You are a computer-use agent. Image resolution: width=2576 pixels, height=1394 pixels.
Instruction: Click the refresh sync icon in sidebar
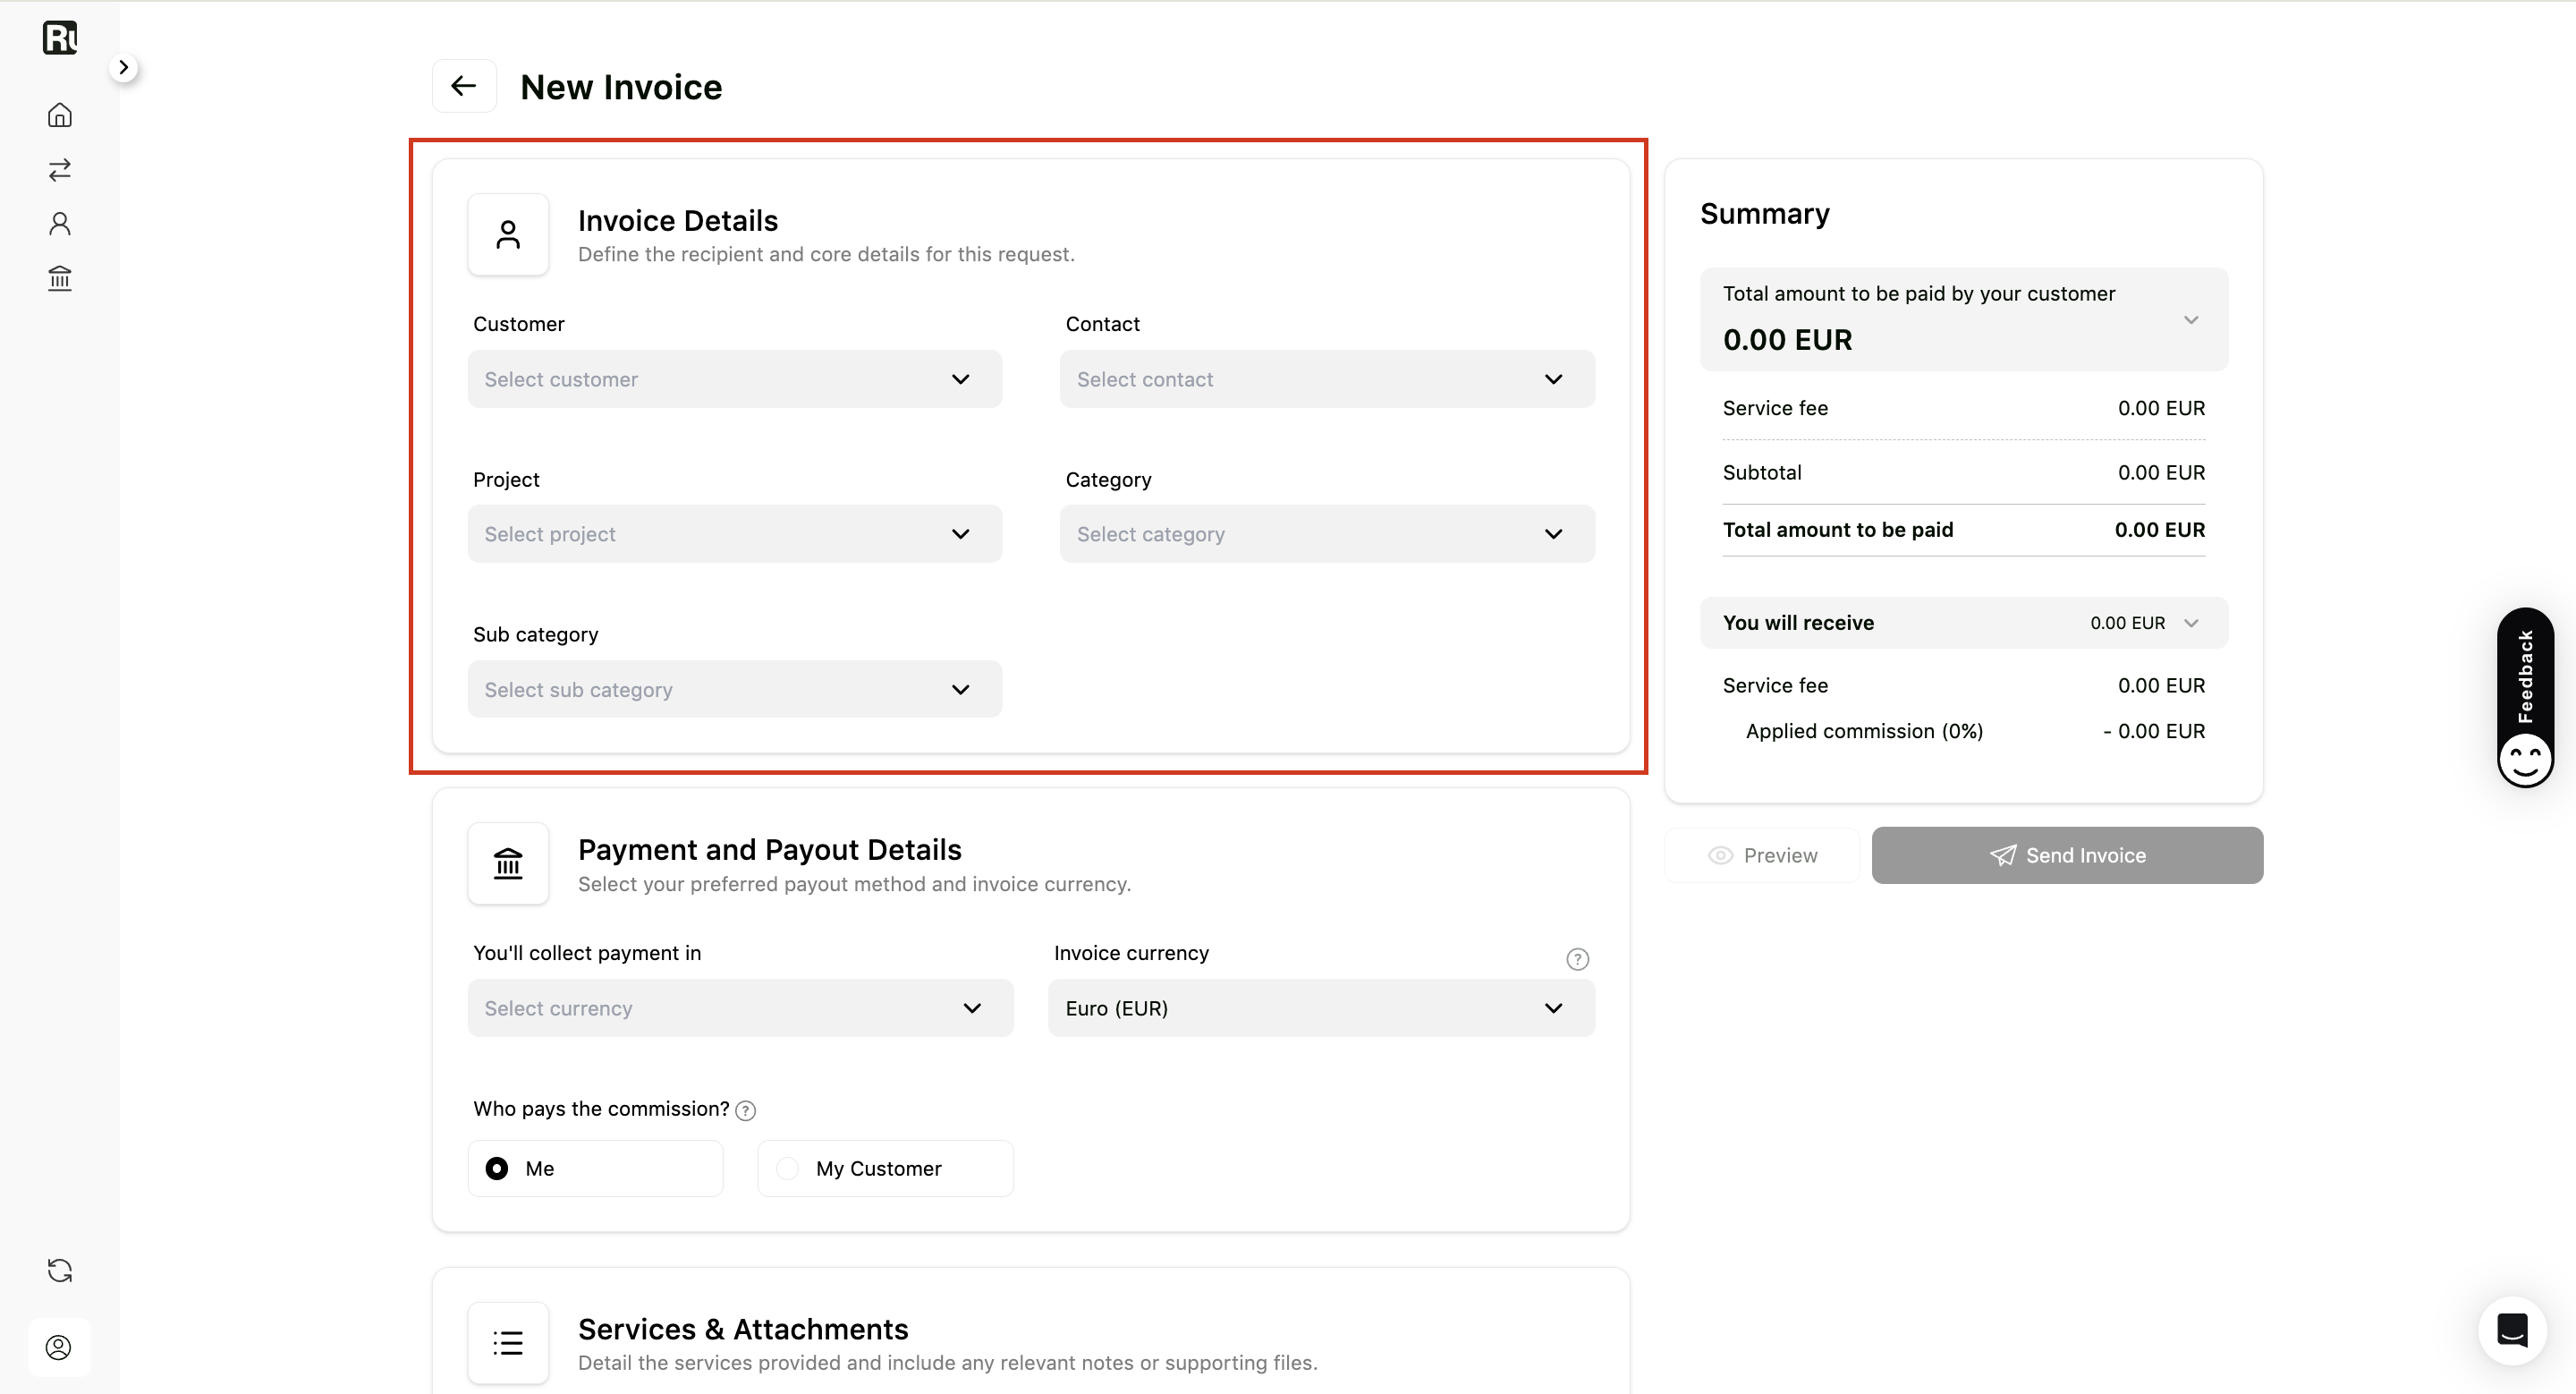pos(60,1270)
